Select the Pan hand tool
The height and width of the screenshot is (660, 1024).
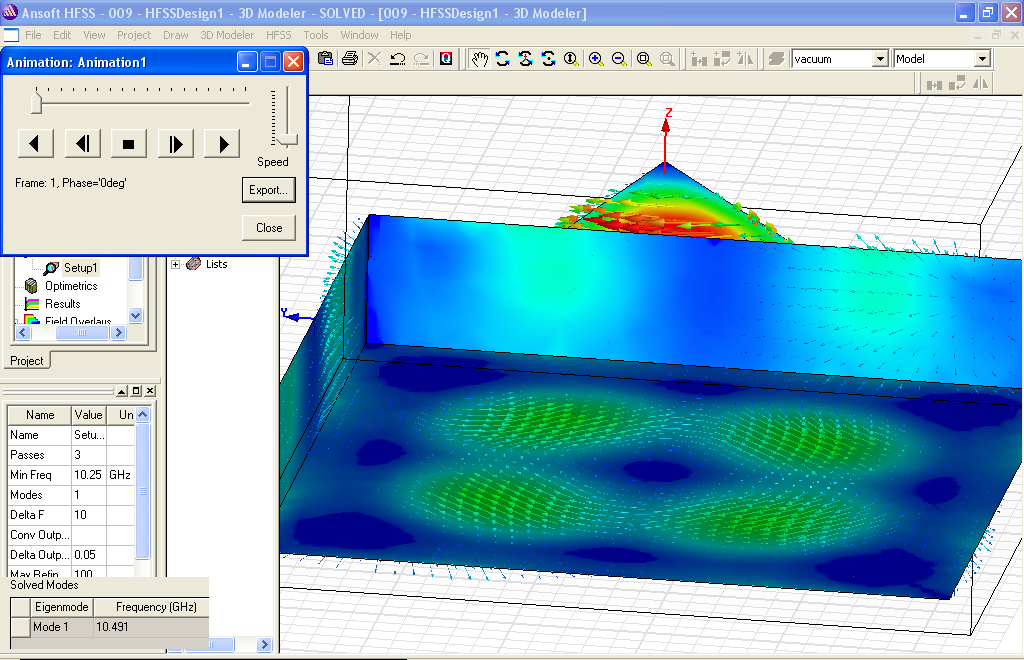pyautogui.click(x=480, y=59)
